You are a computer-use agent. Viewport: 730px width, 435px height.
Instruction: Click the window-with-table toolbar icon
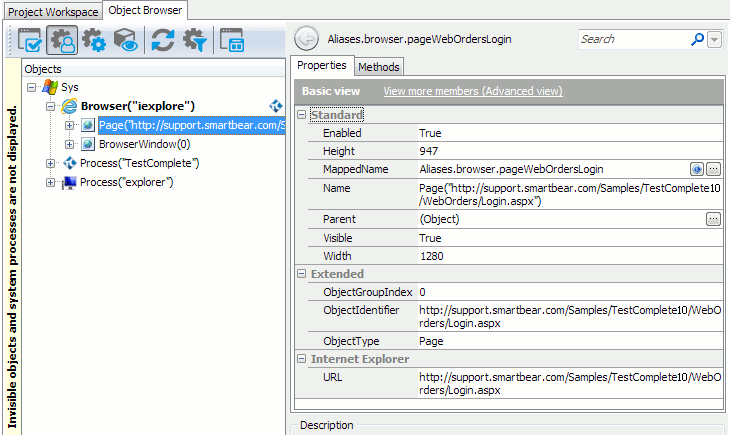(x=232, y=40)
